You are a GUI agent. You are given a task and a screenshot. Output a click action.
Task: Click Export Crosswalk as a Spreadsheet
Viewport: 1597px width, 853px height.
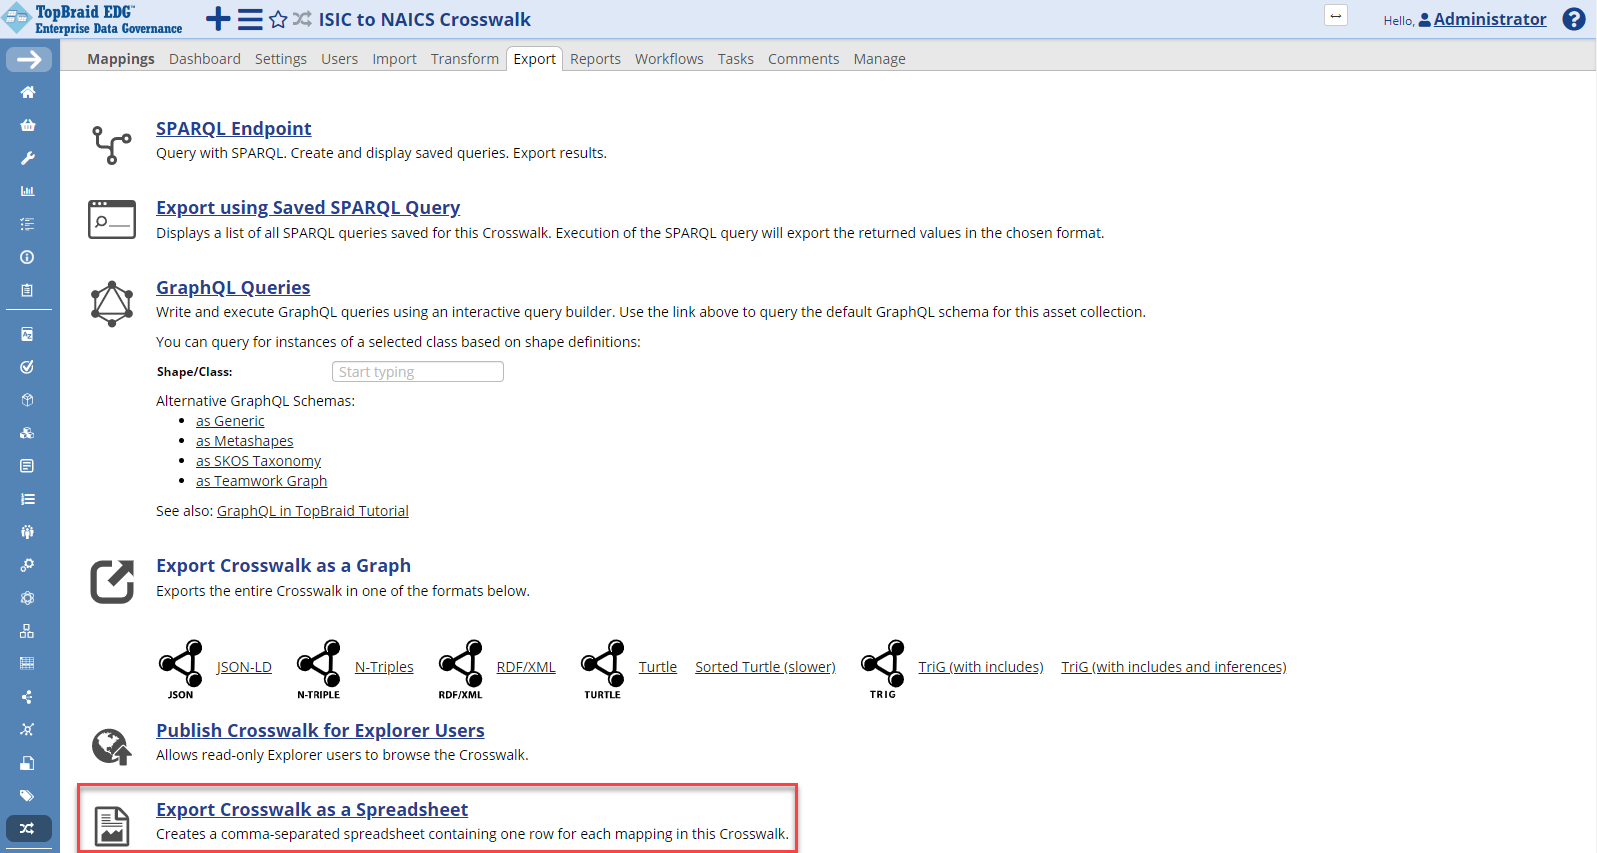(312, 809)
